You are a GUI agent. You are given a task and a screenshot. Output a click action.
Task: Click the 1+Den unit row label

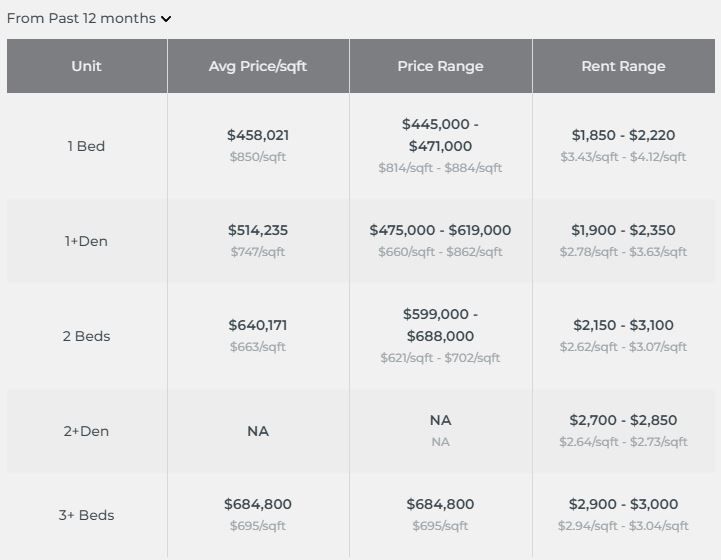click(86, 241)
